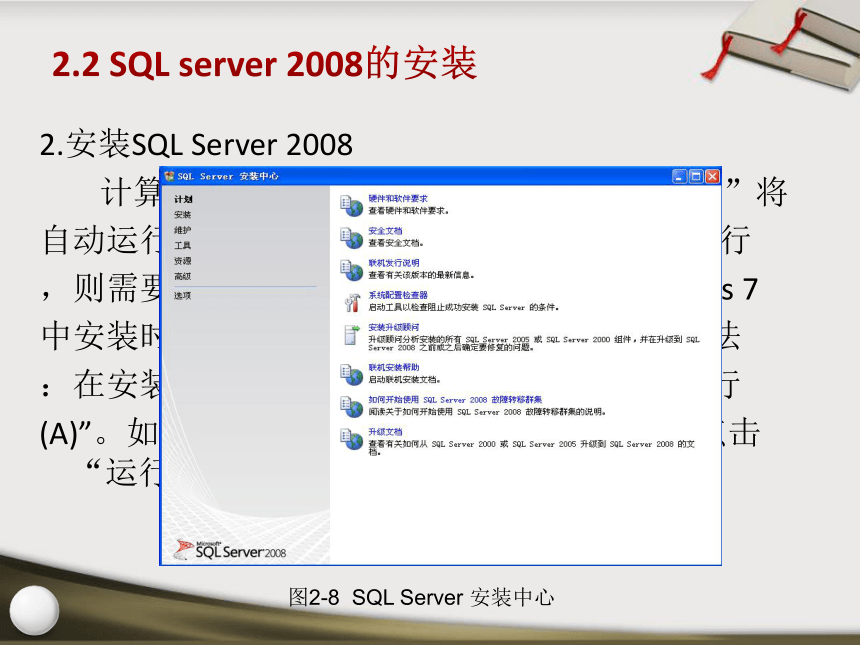Image resolution: width=860 pixels, height=645 pixels.
Task: Click the heading 2.安装SQL Server 2008
Action: [x=196, y=145]
